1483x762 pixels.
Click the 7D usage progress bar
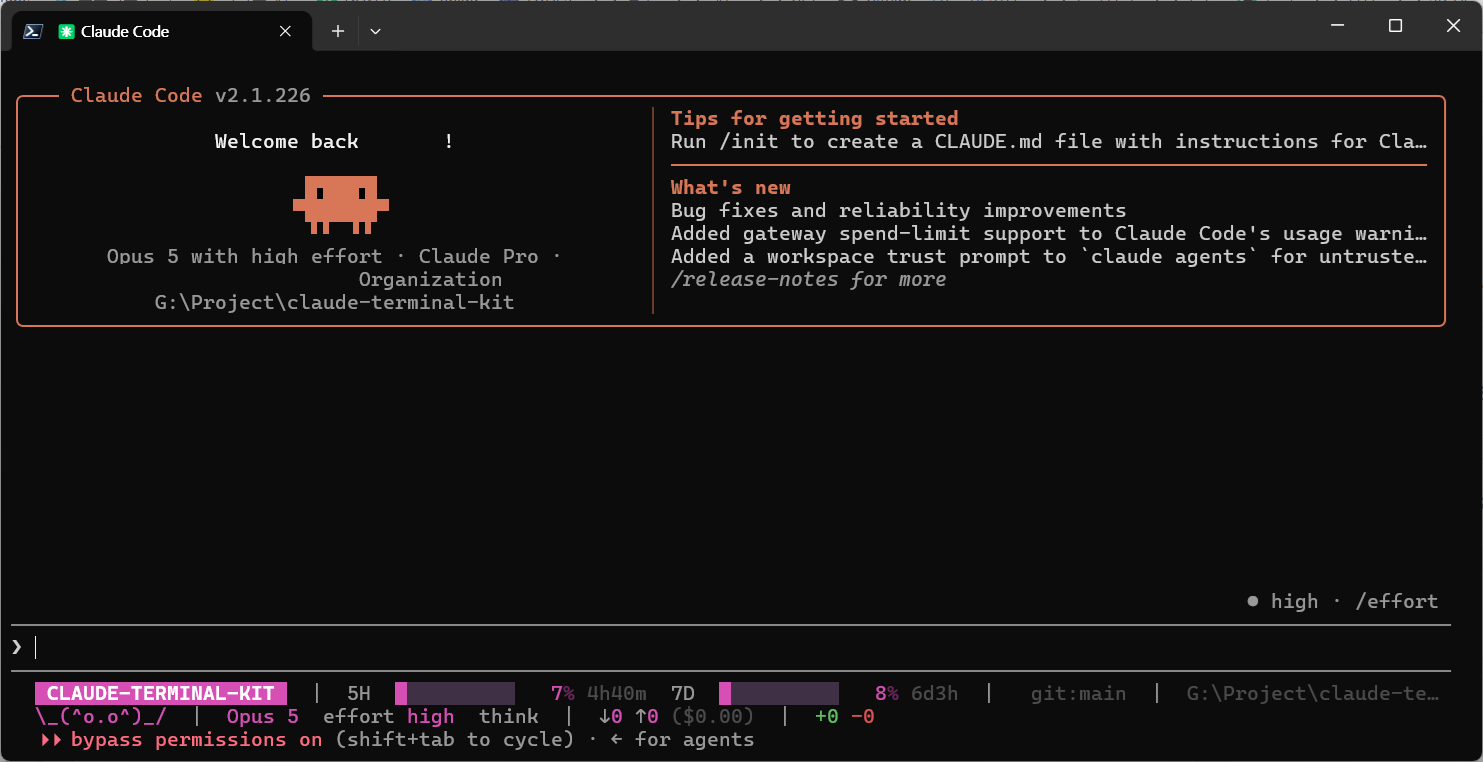tap(779, 693)
